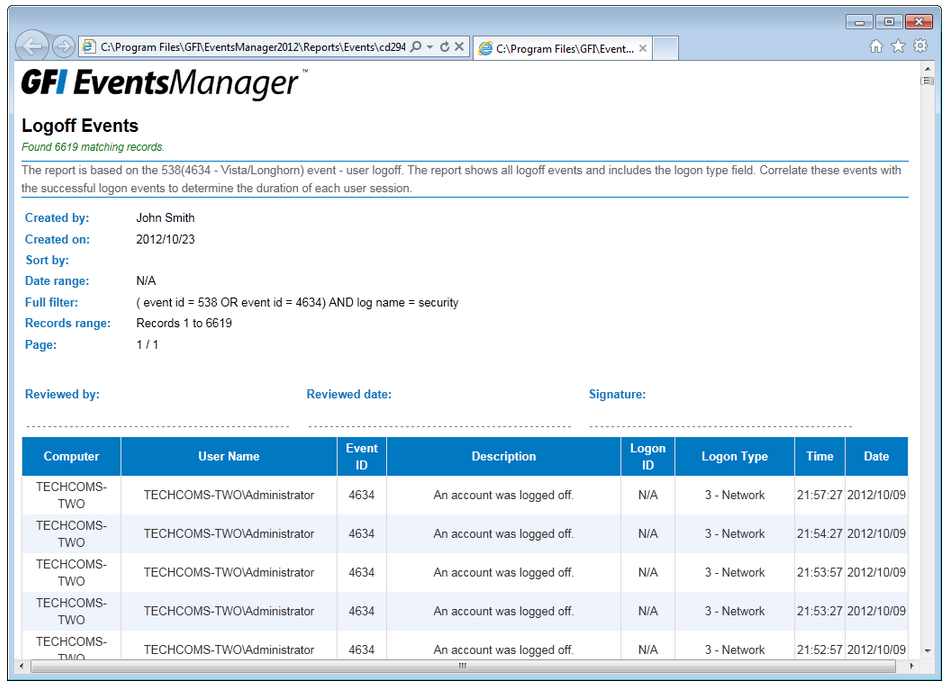Click "3 - Network" in the 21:53:27 row
Screen dimensions: 948x686
(735, 611)
